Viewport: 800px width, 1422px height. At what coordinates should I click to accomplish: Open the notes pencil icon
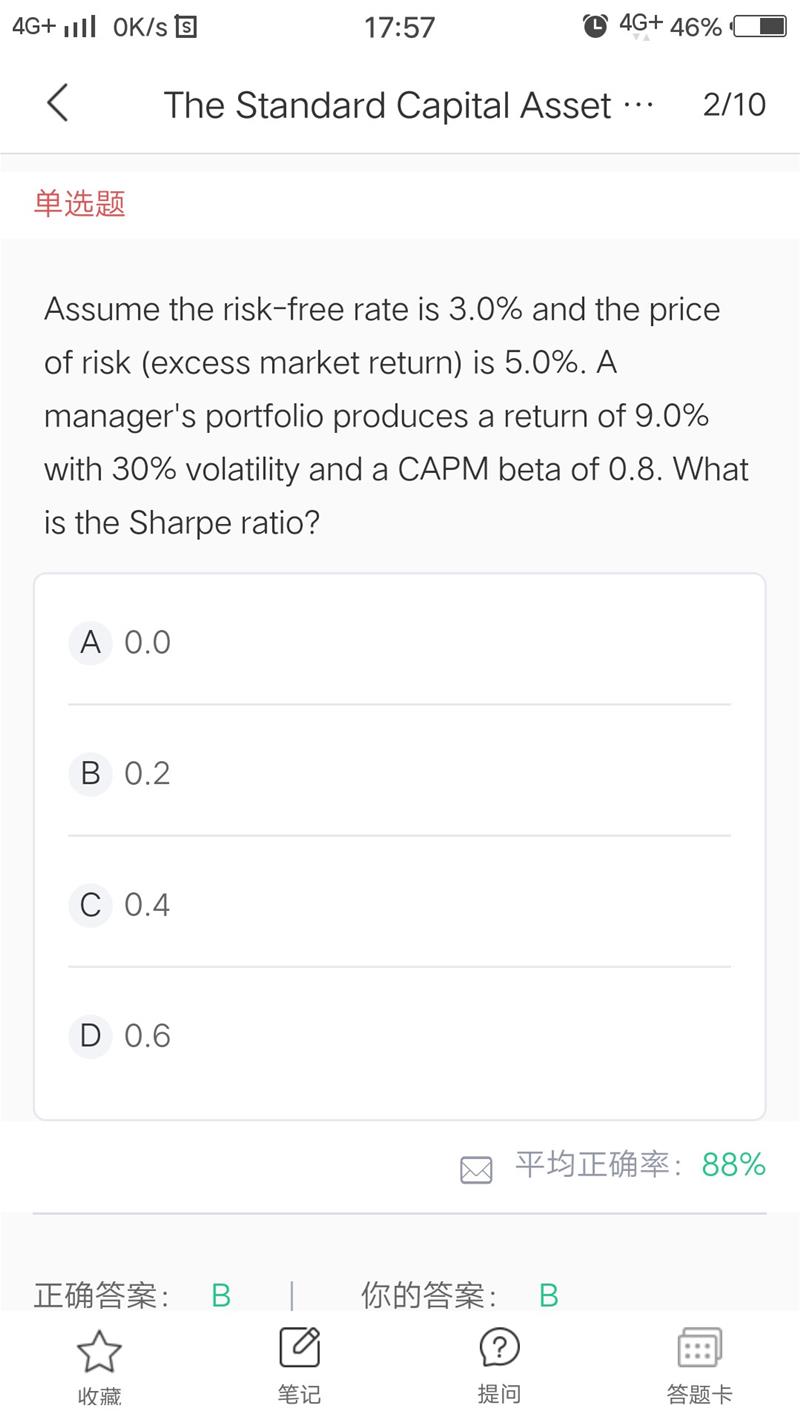point(299,1348)
